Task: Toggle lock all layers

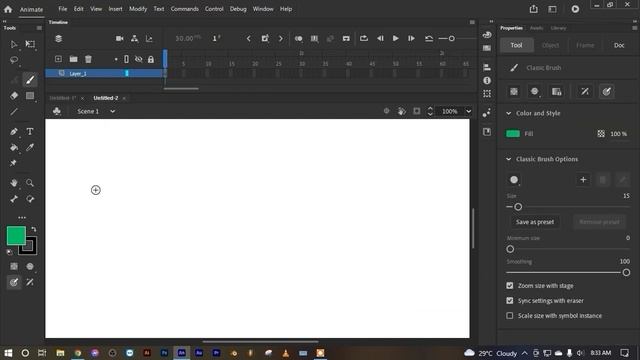Action: click(151, 60)
